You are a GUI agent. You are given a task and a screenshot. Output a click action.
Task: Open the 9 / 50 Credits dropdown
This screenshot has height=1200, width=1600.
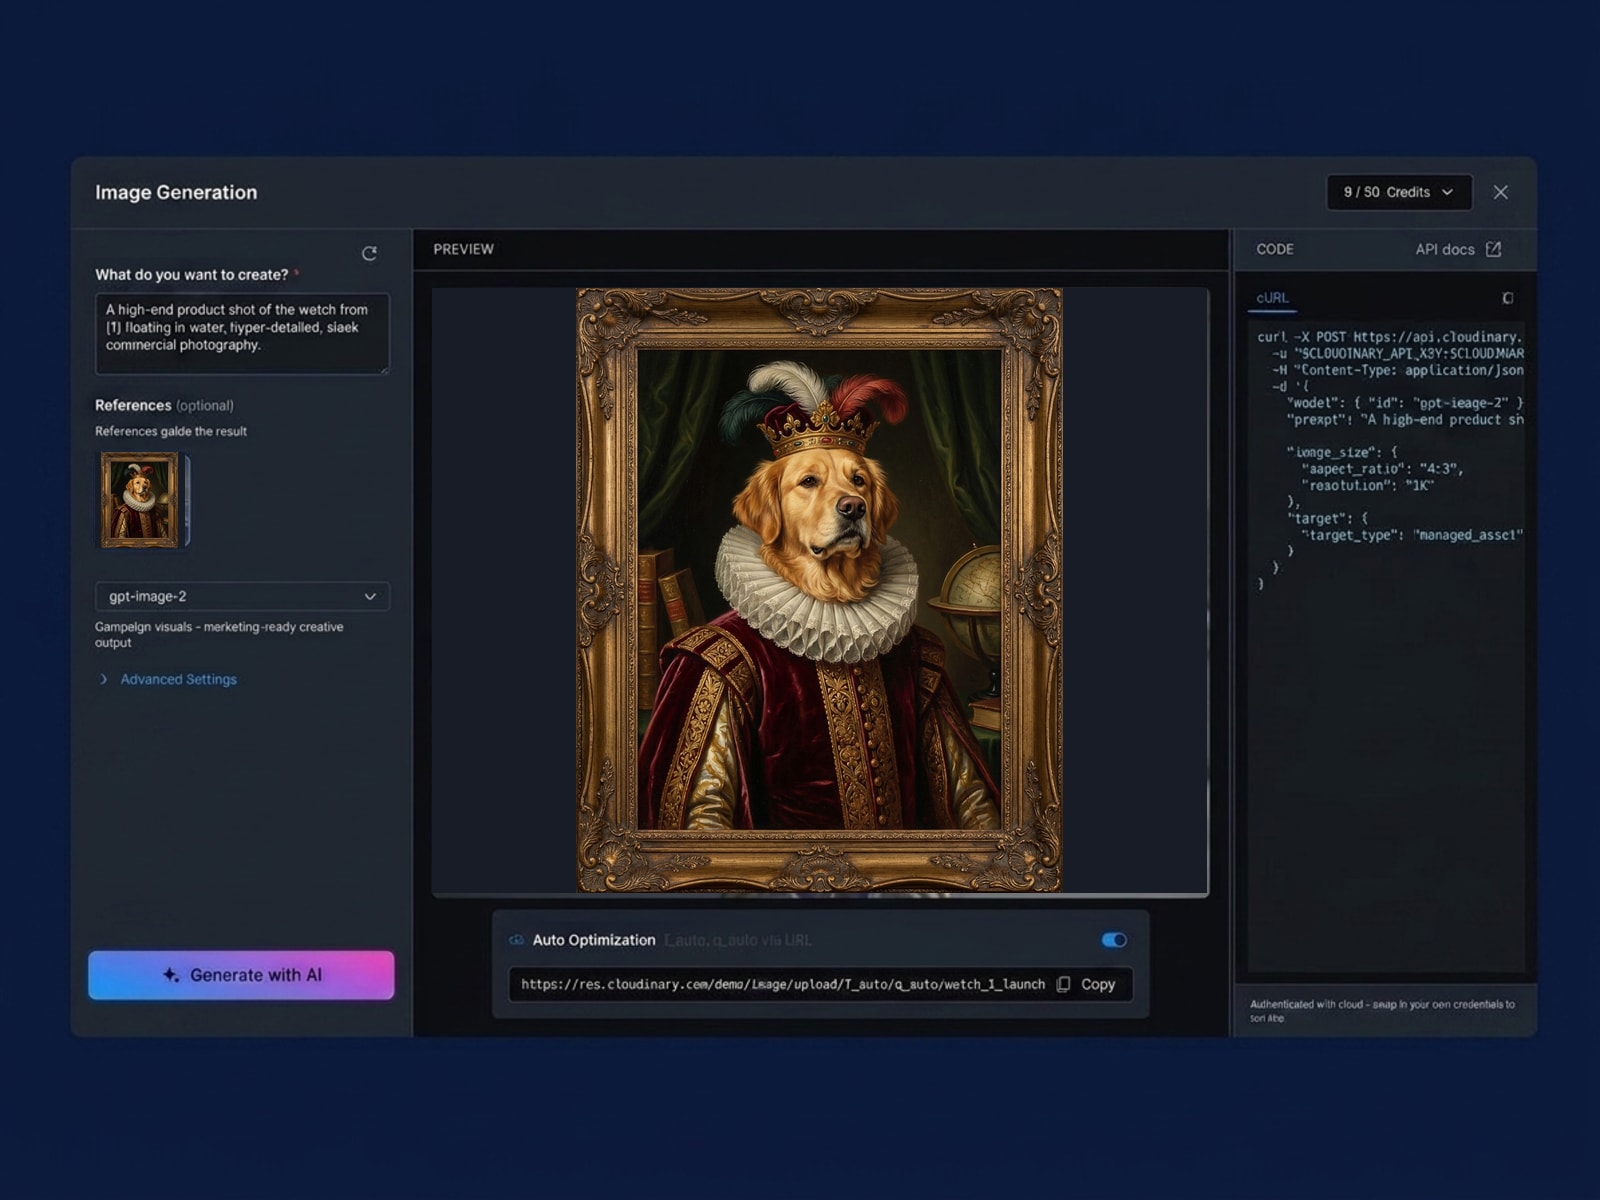(x=1399, y=192)
